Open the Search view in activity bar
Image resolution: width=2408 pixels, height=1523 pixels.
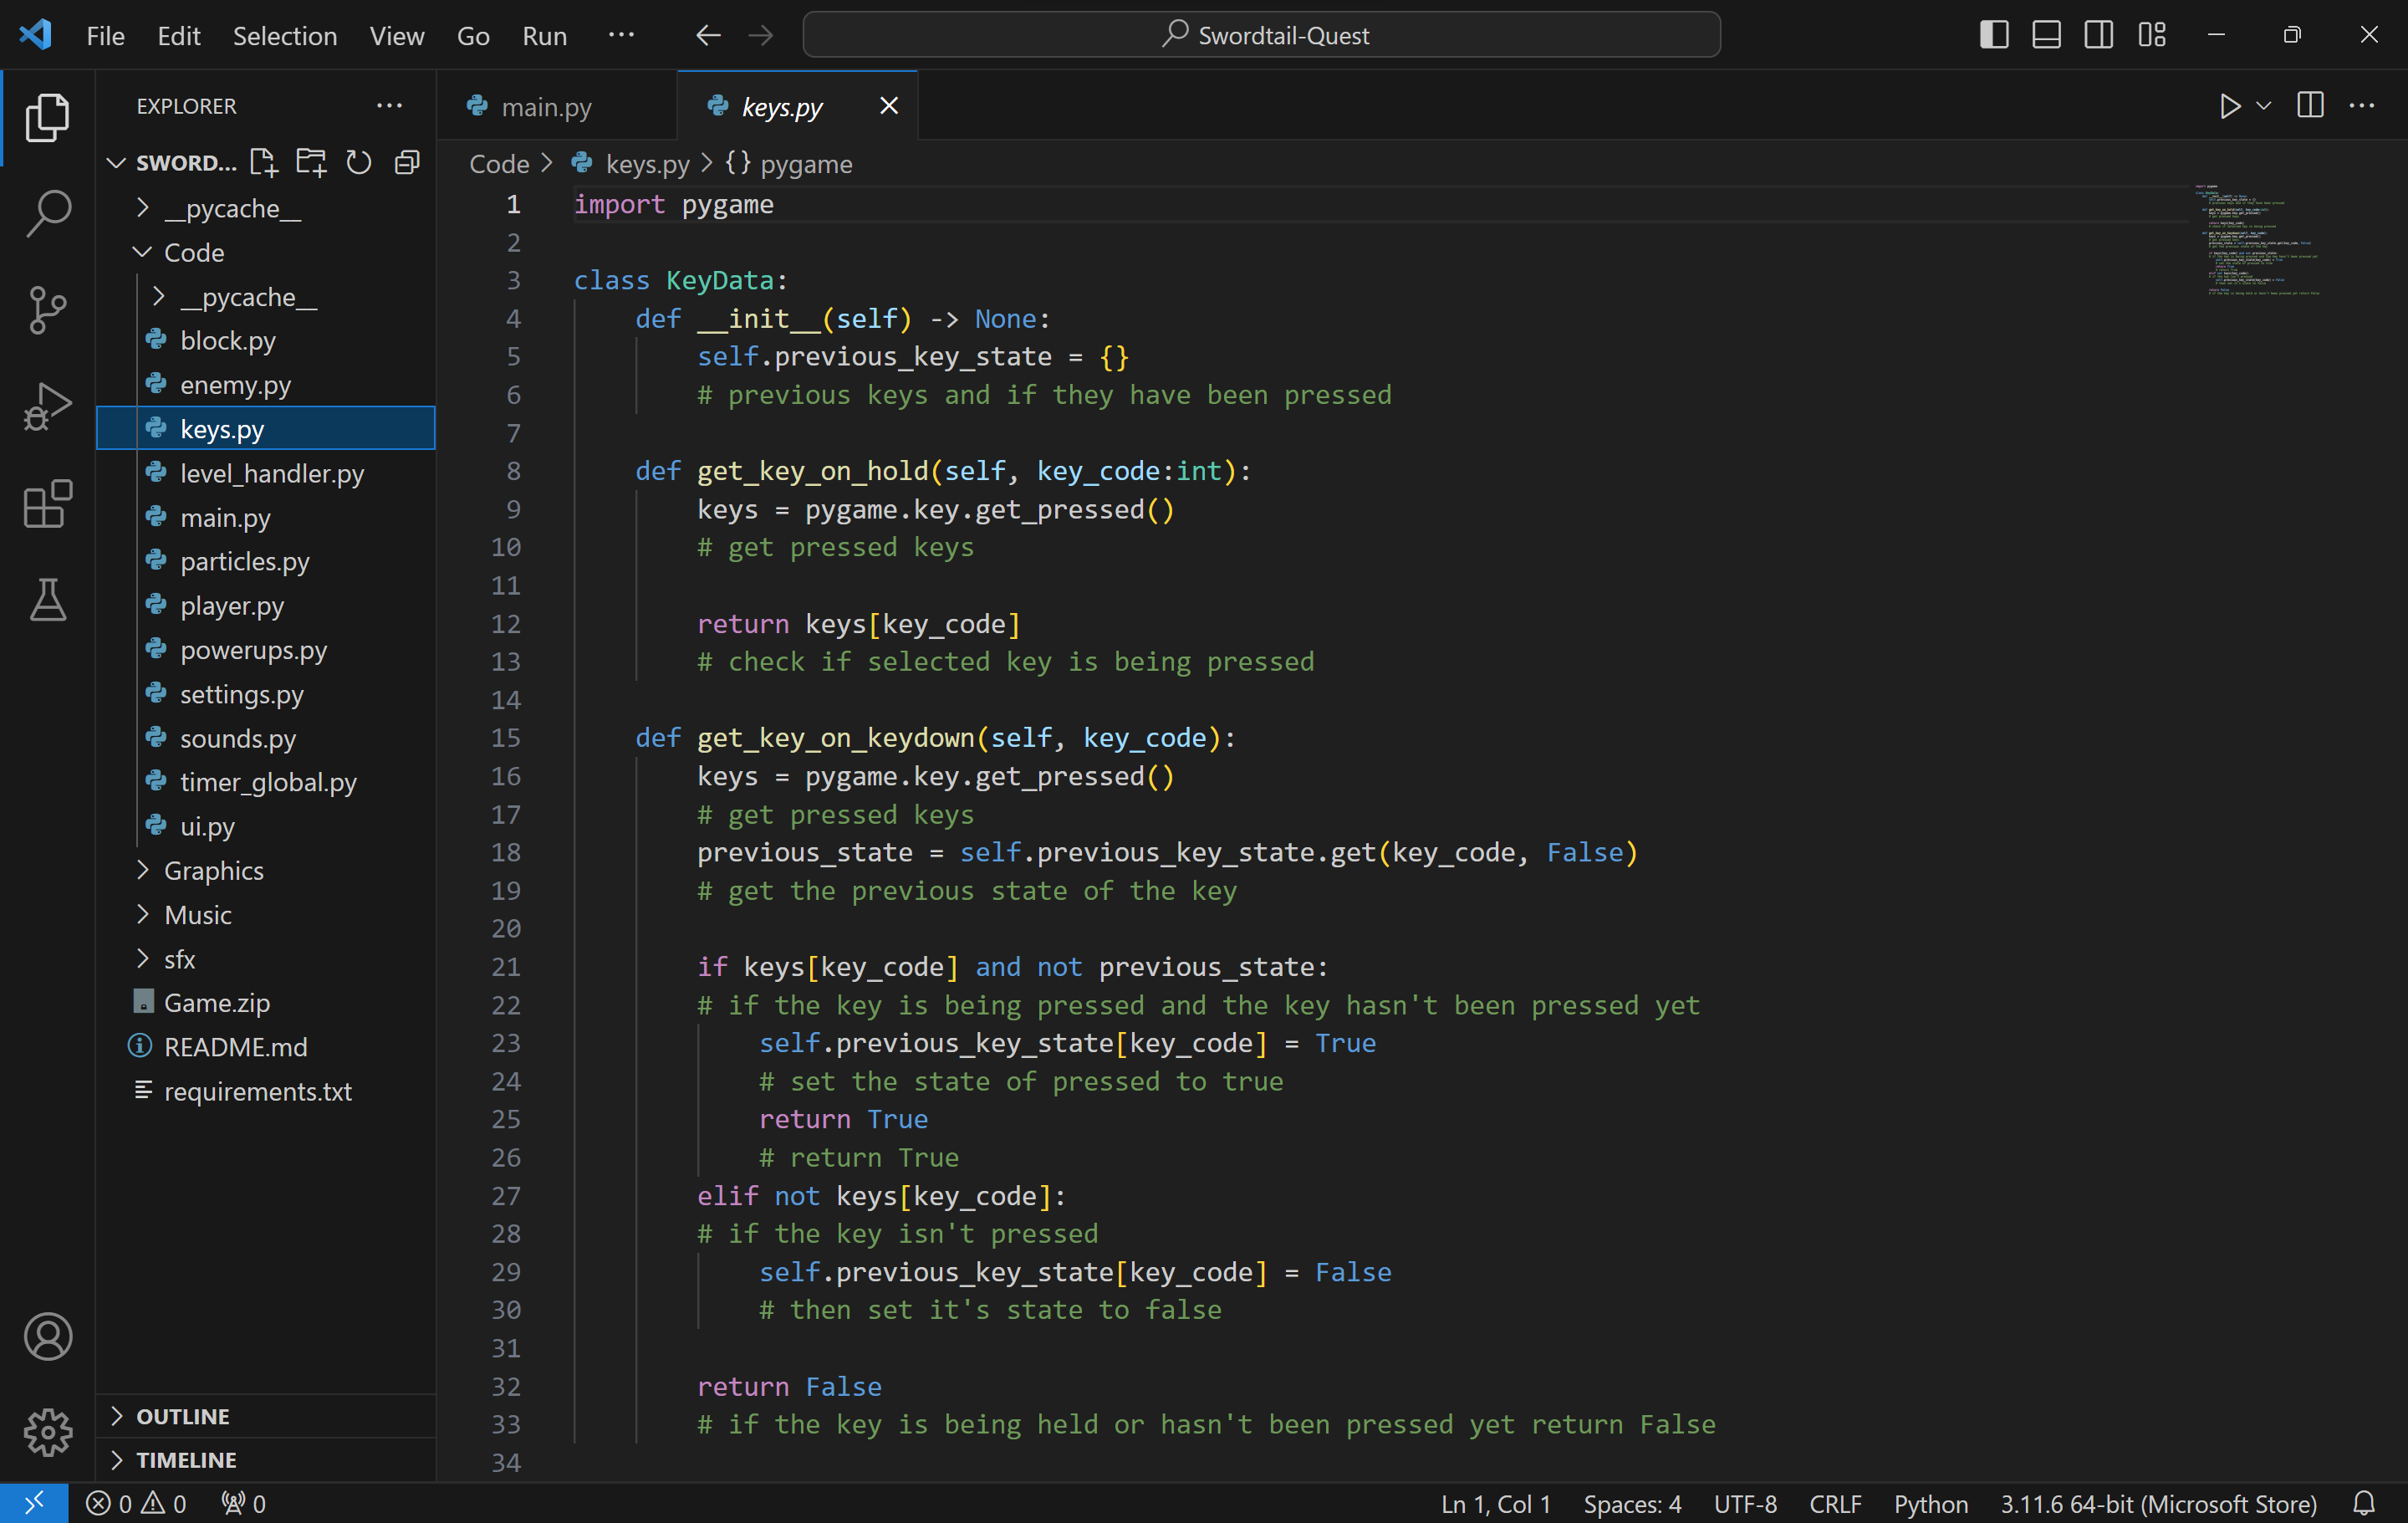click(47, 213)
